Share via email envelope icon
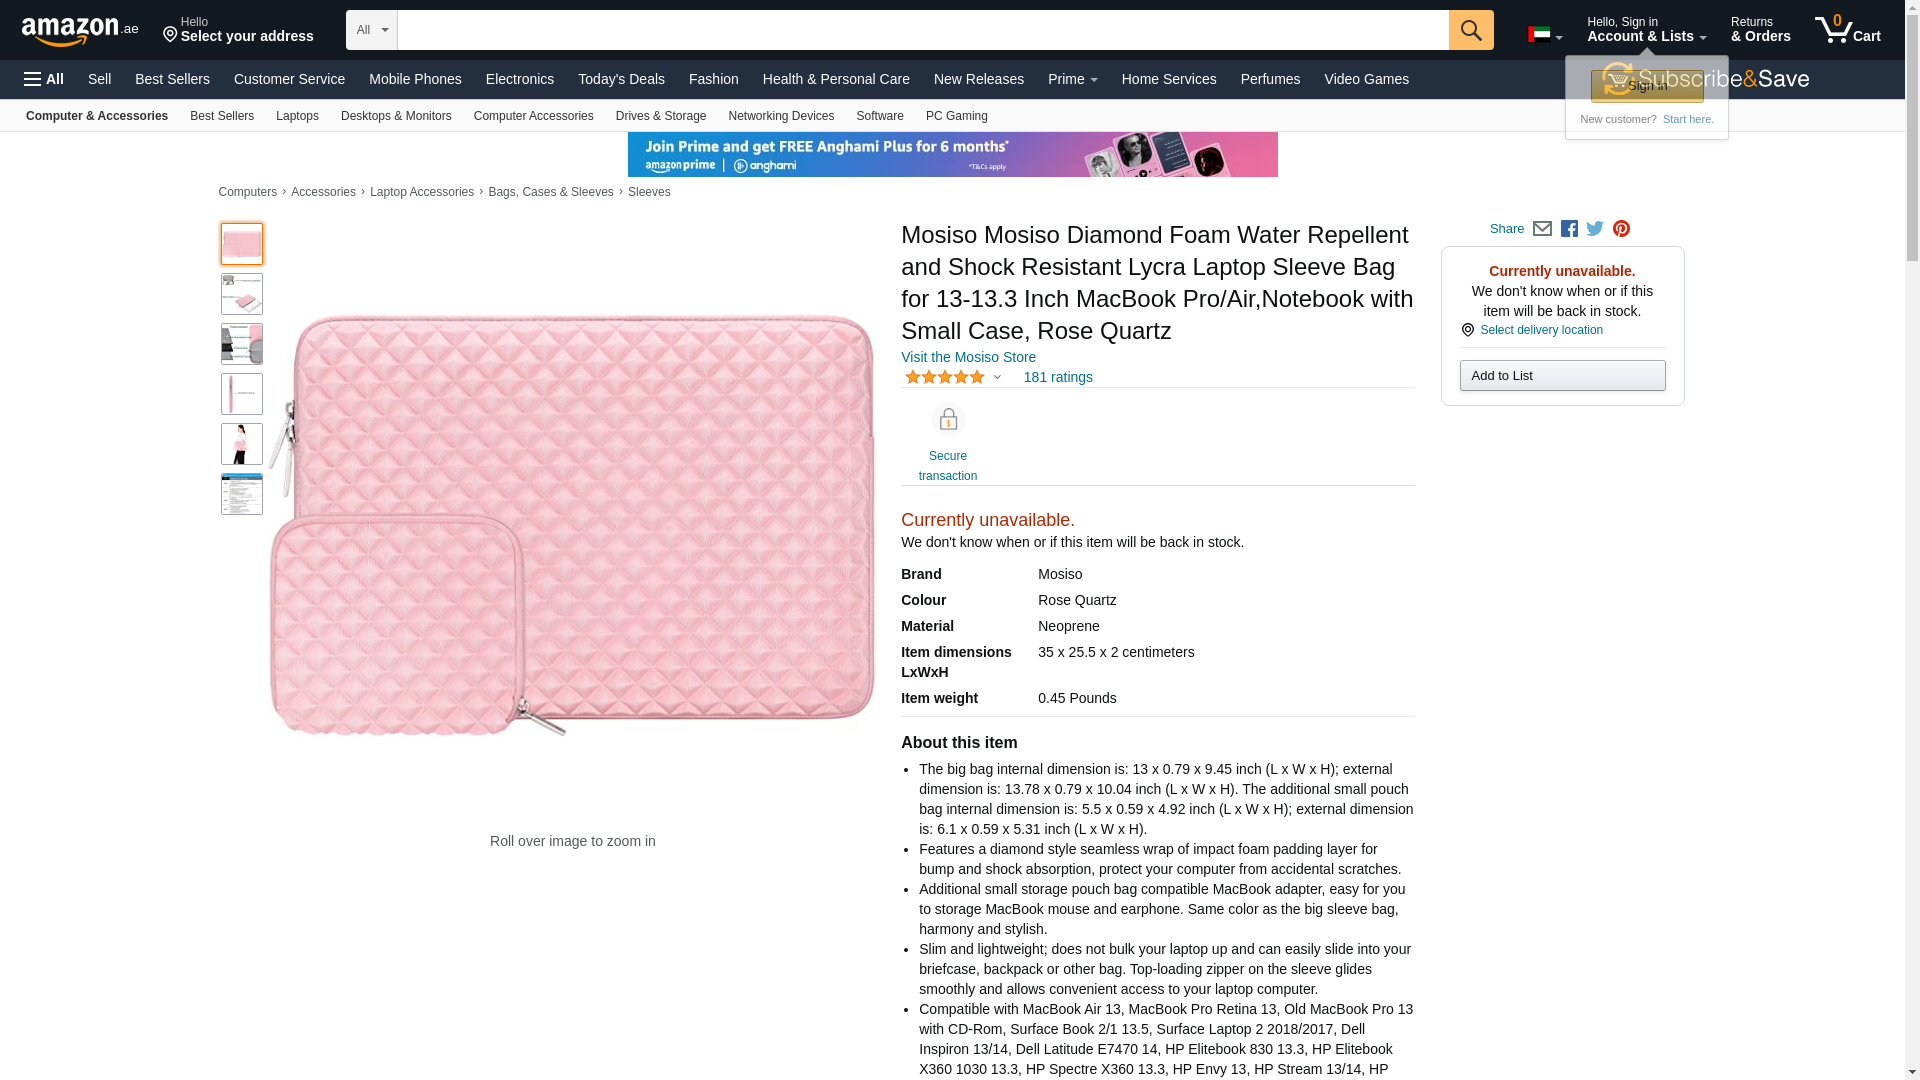The height and width of the screenshot is (1080, 1920). (x=1542, y=229)
